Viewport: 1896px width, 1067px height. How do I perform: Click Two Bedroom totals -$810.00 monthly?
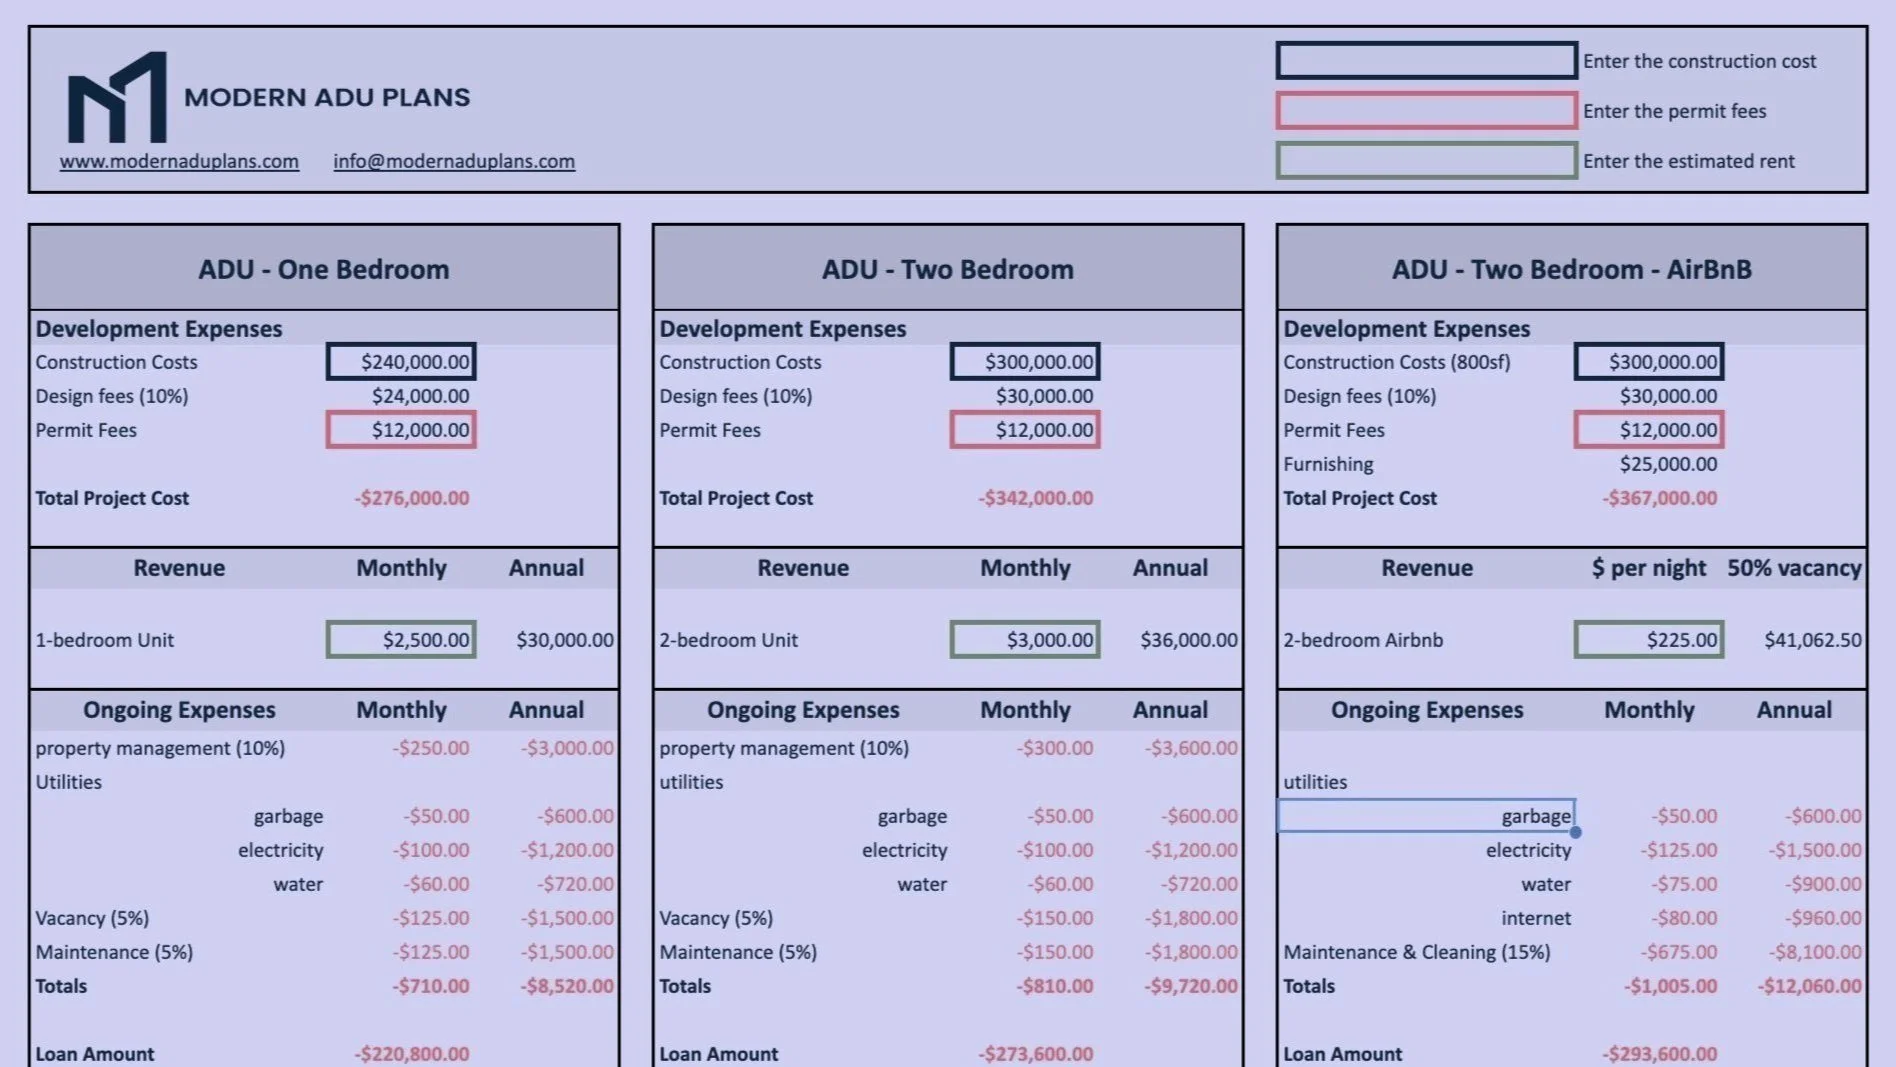[1054, 986]
